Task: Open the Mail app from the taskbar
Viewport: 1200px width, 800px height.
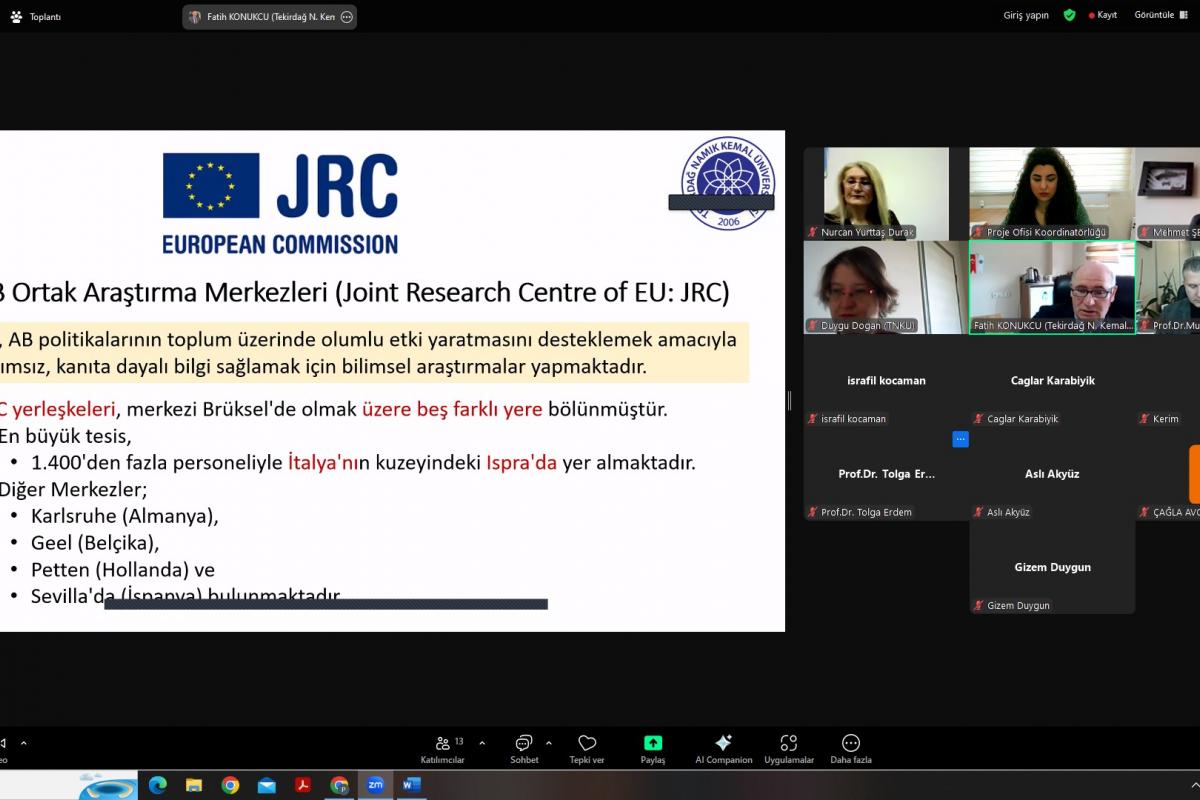Action: [266, 785]
